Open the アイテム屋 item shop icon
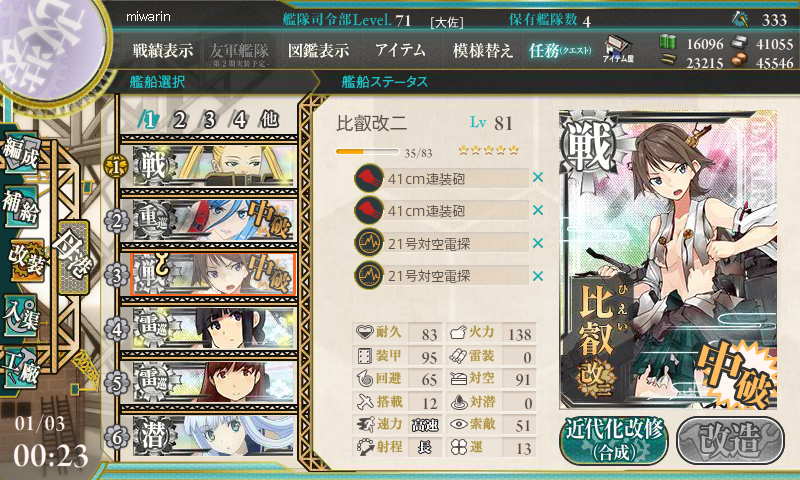800x480 pixels. 618,50
